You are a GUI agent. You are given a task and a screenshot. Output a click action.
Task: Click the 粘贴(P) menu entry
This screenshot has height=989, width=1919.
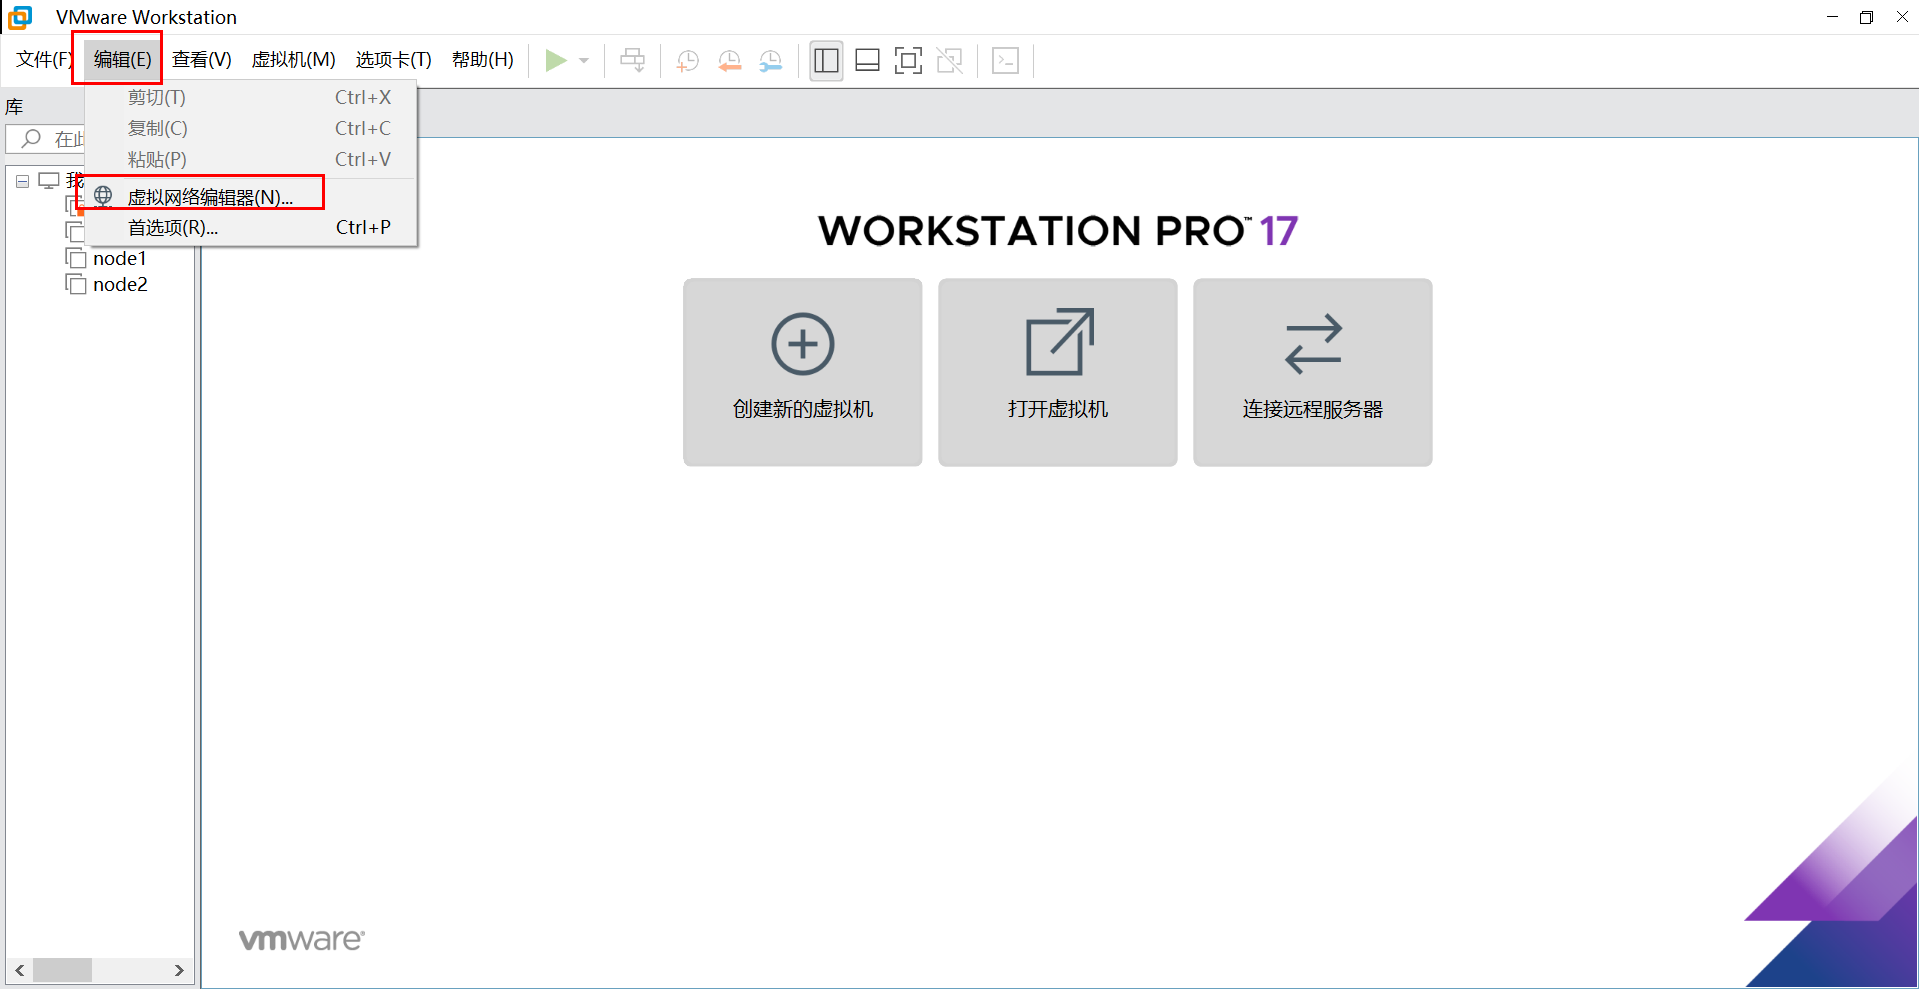[x=250, y=159]
